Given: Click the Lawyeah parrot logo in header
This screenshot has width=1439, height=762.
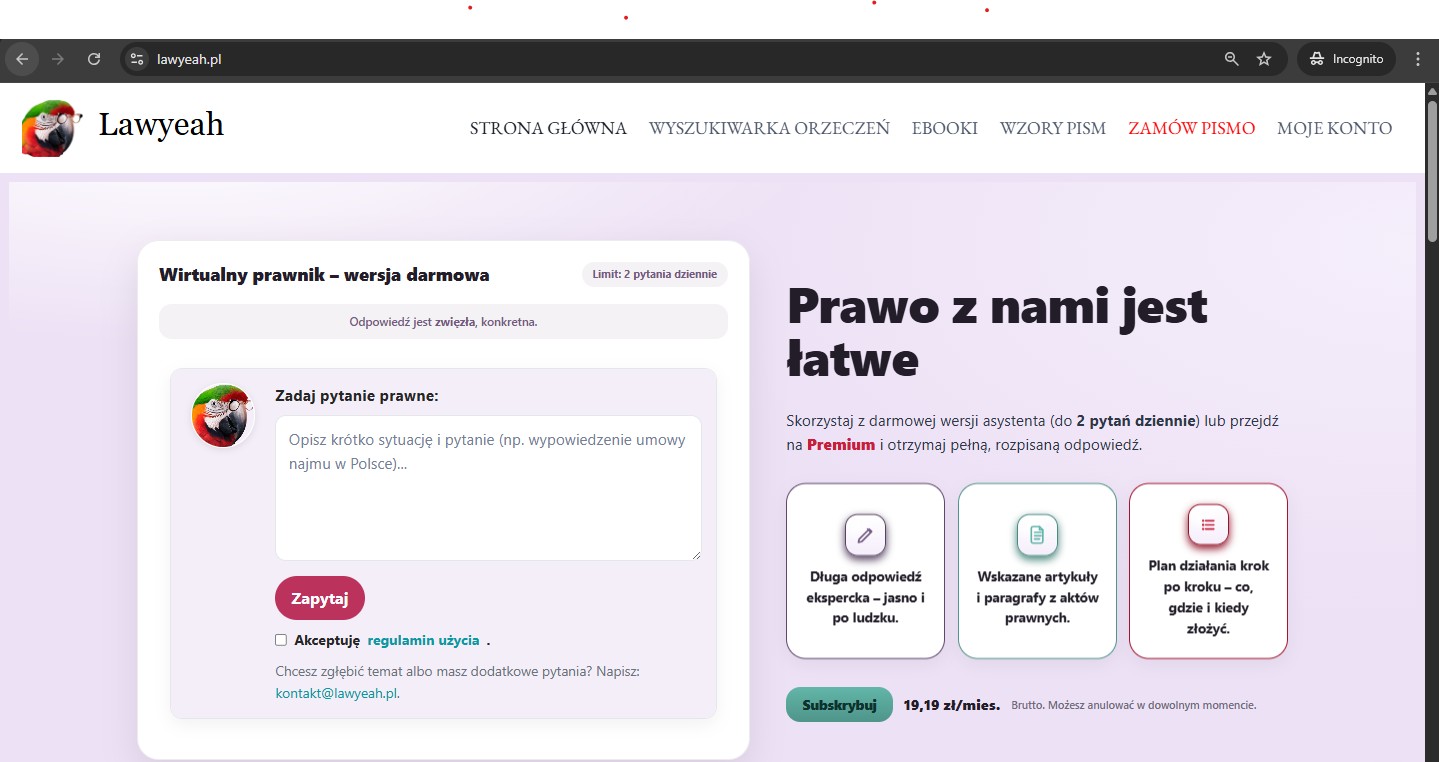Looking at the screenshot, I should pyautogui.click(x=50, y=128).
